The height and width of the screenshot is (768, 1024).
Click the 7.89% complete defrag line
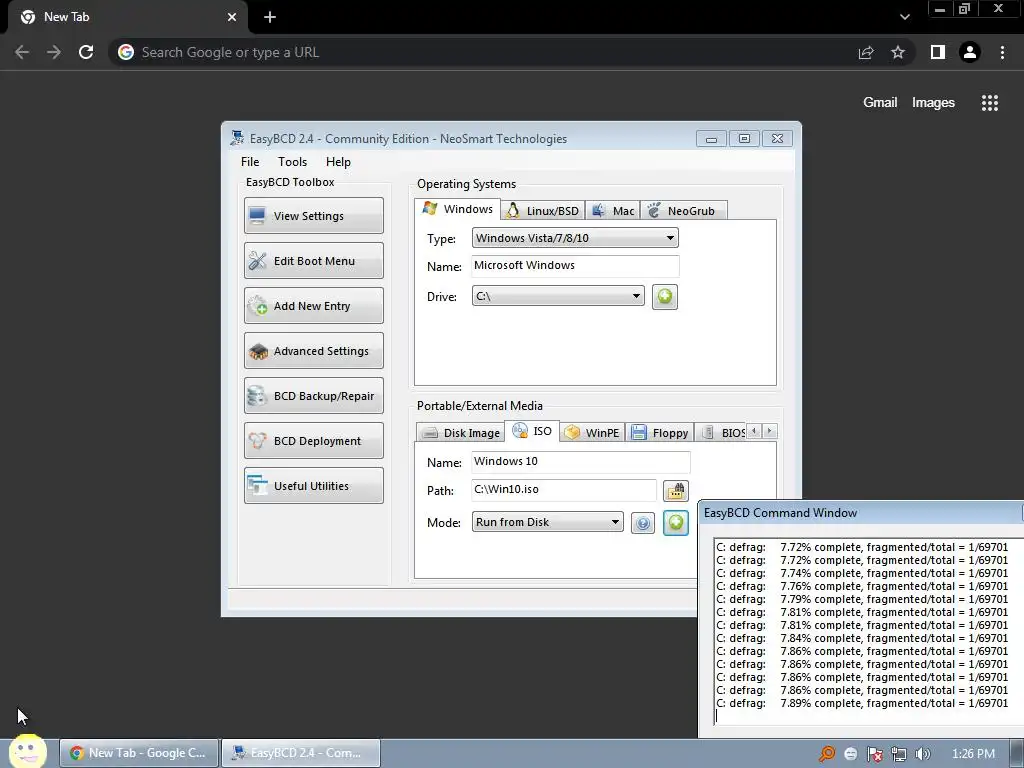pos(862,703)
